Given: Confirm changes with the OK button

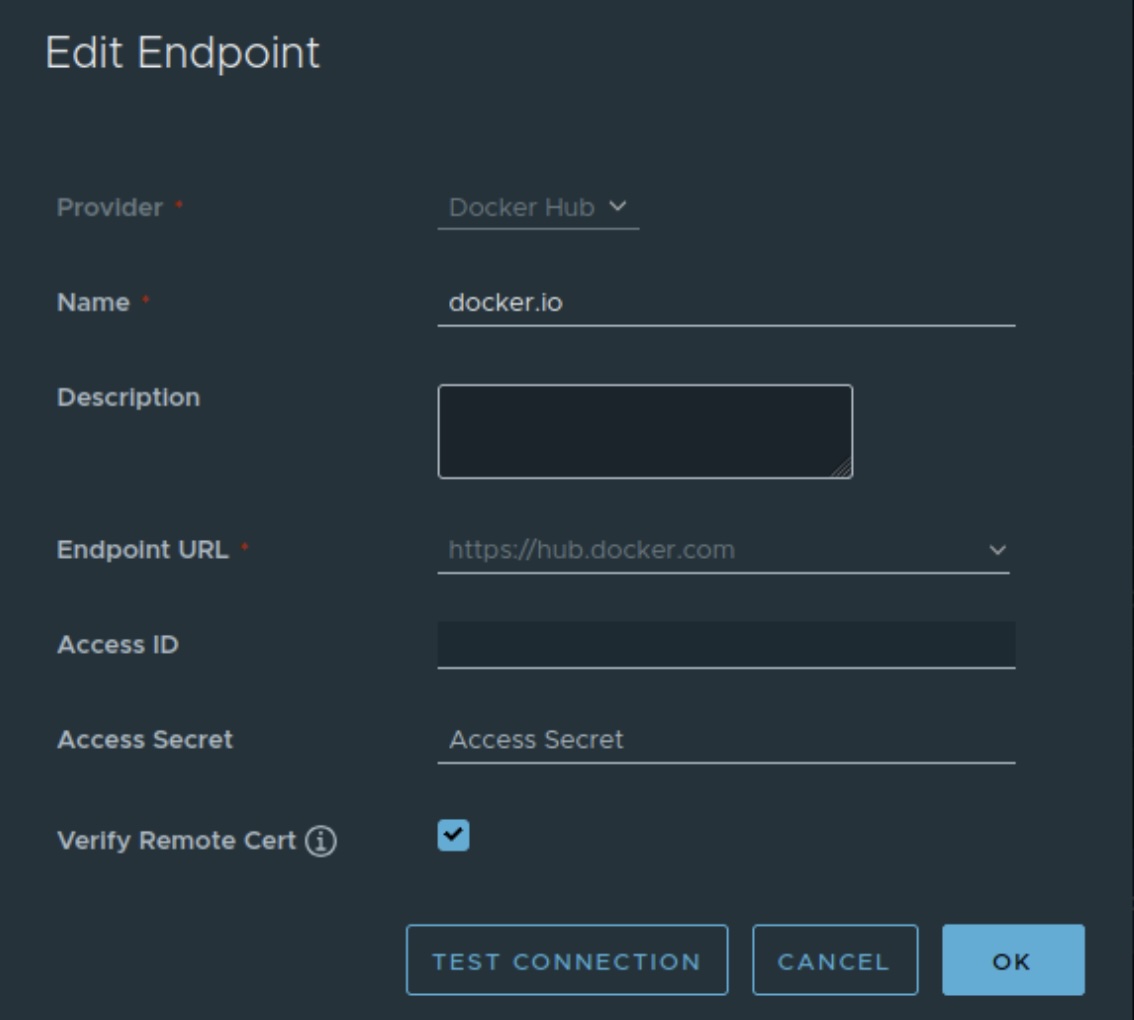Looking at the screenshot, I should [x=1012, y=962].
